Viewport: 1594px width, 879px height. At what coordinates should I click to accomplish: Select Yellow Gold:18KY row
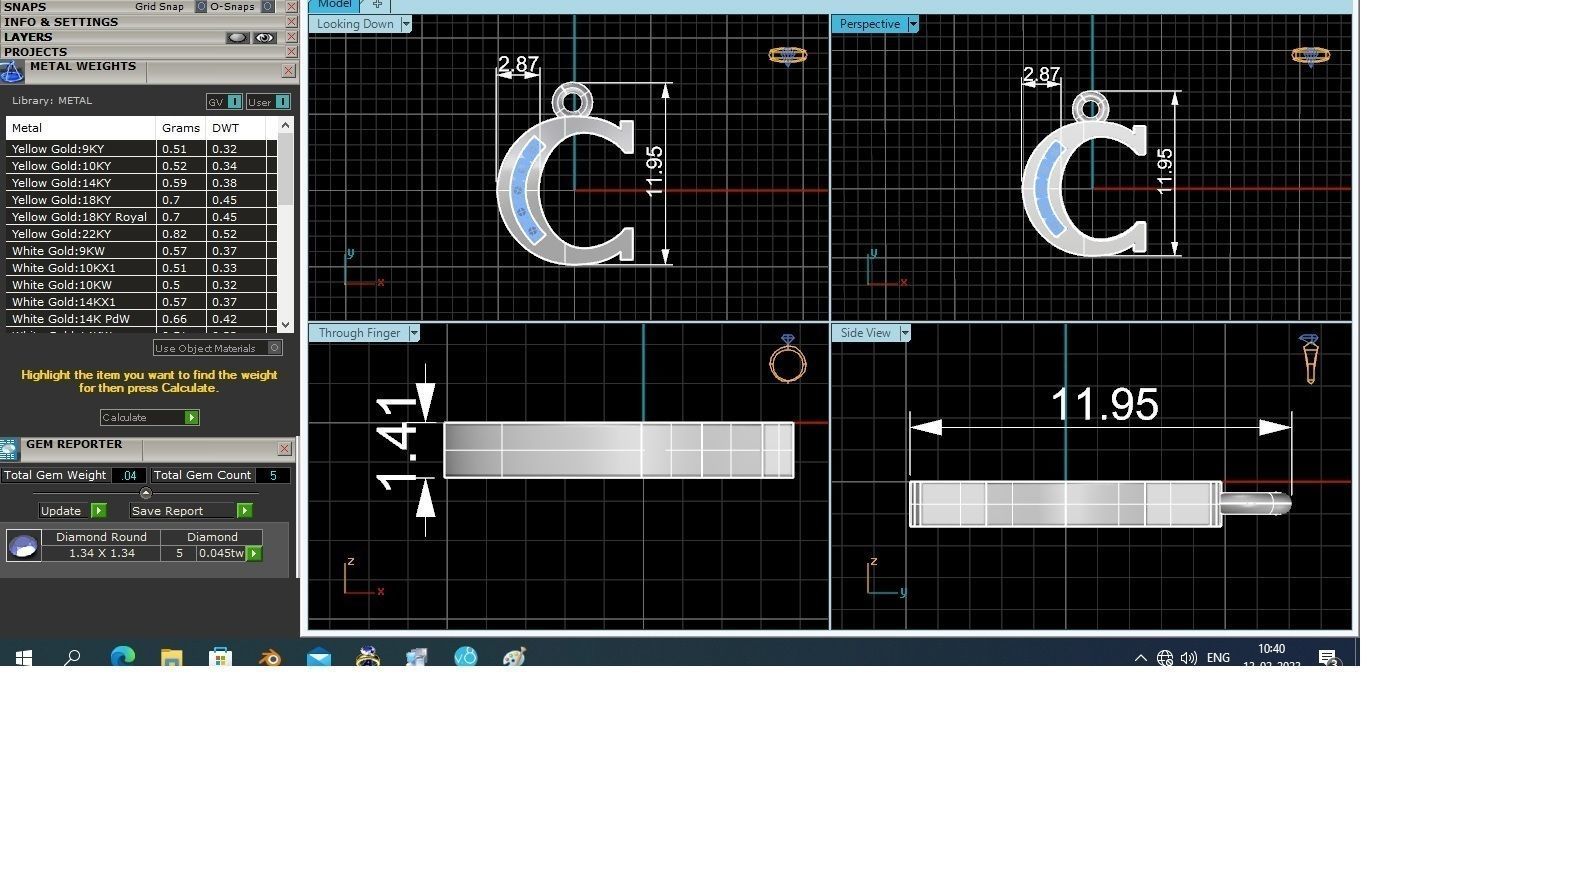pyautogui.click(x=141, y=200)
